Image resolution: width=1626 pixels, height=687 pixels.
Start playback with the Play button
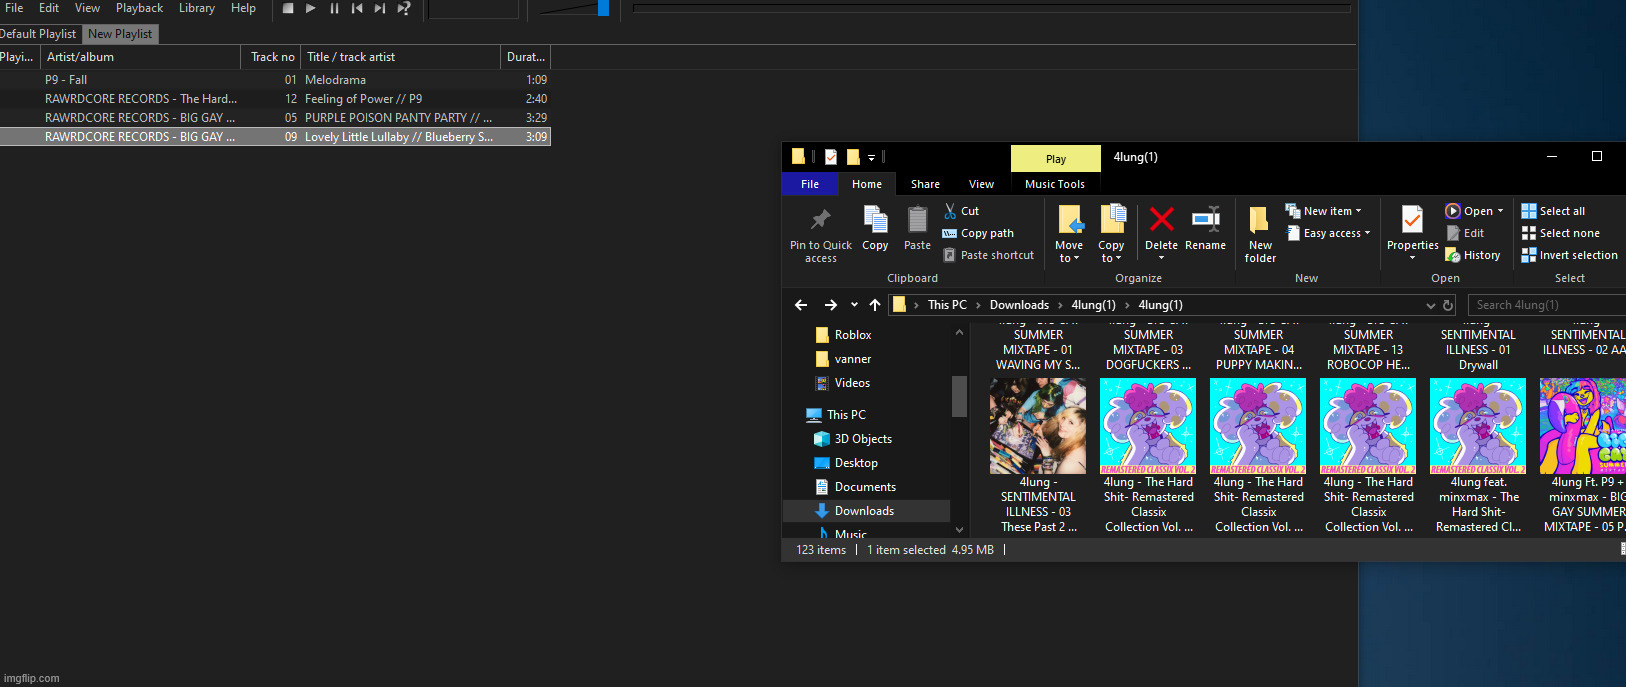pyautogui.click(x=311, y=8)
